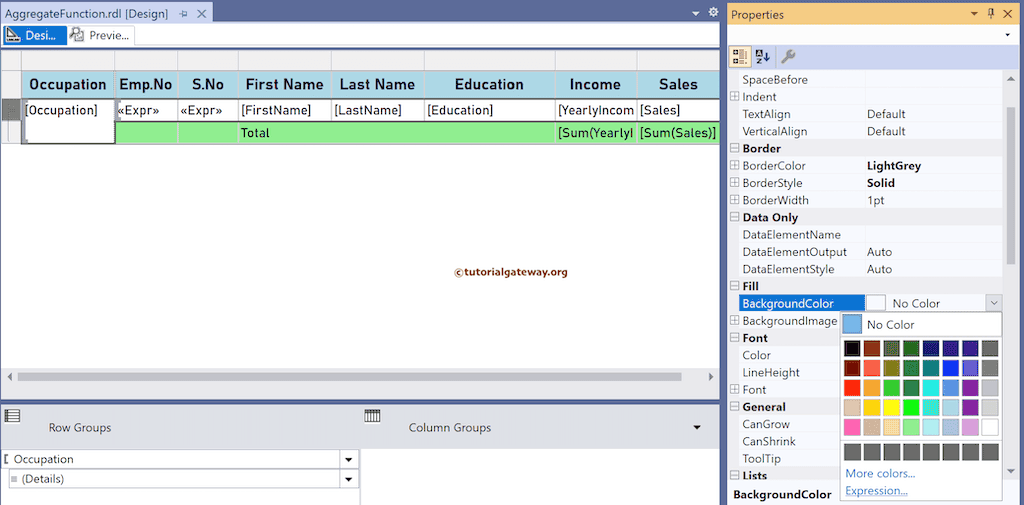
Task: Click the design scrollbar right arrow
Action: (x=711, y=377)
